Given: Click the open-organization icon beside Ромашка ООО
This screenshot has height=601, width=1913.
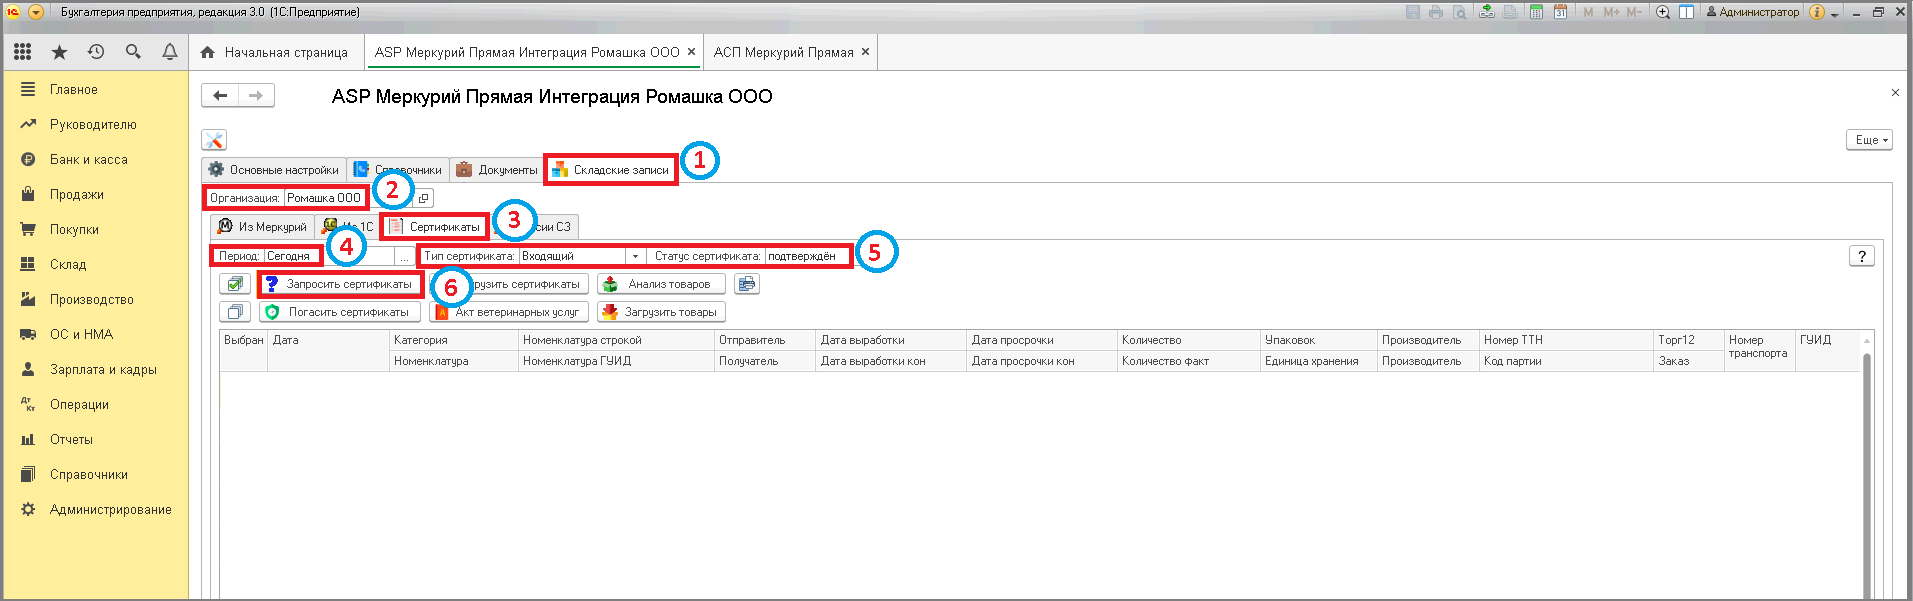Looking at the screenshot, I should [424, 198].
